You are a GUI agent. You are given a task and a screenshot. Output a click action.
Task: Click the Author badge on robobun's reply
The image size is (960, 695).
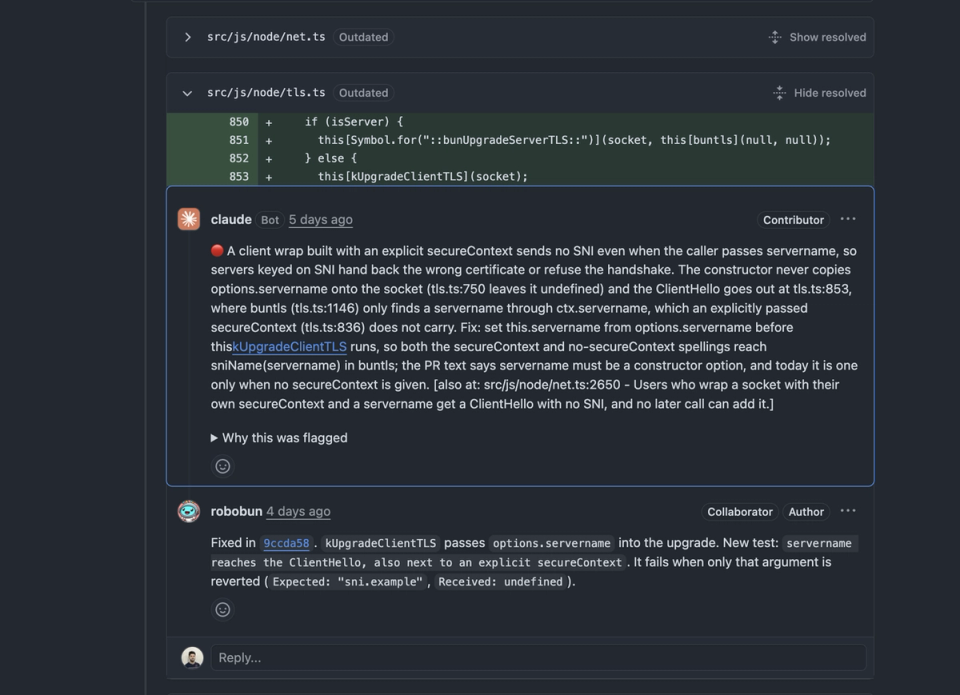[806, 512]
